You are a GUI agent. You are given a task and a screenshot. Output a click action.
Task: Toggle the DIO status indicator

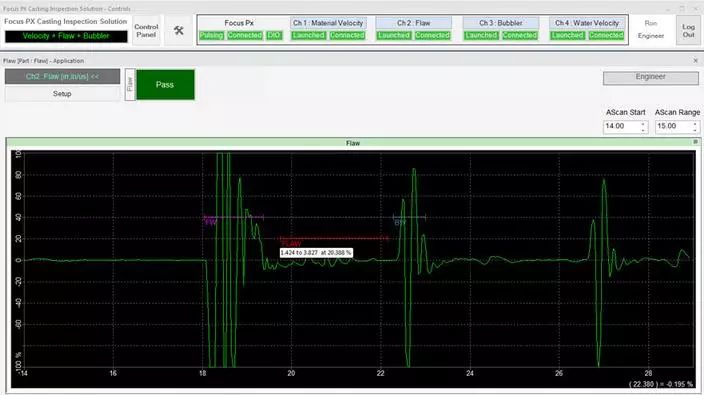click(x=274, y=35)
